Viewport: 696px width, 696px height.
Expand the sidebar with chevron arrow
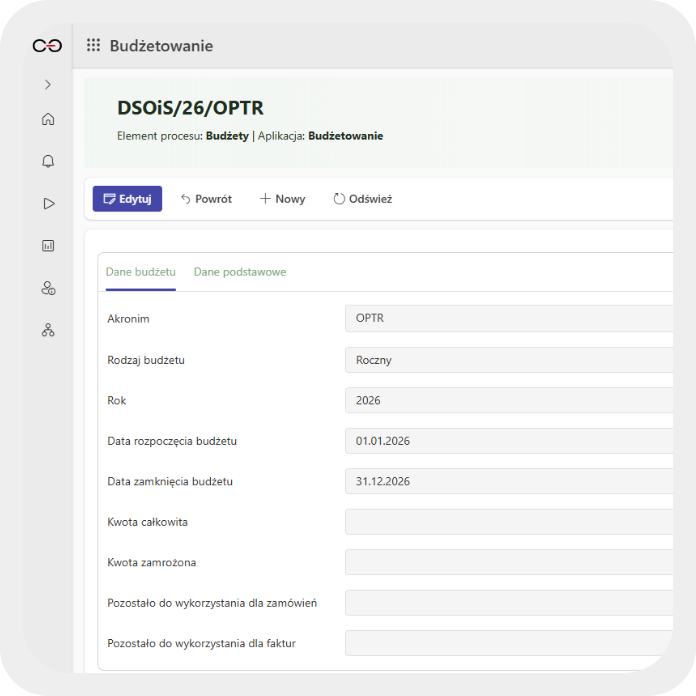click(48, 85)
